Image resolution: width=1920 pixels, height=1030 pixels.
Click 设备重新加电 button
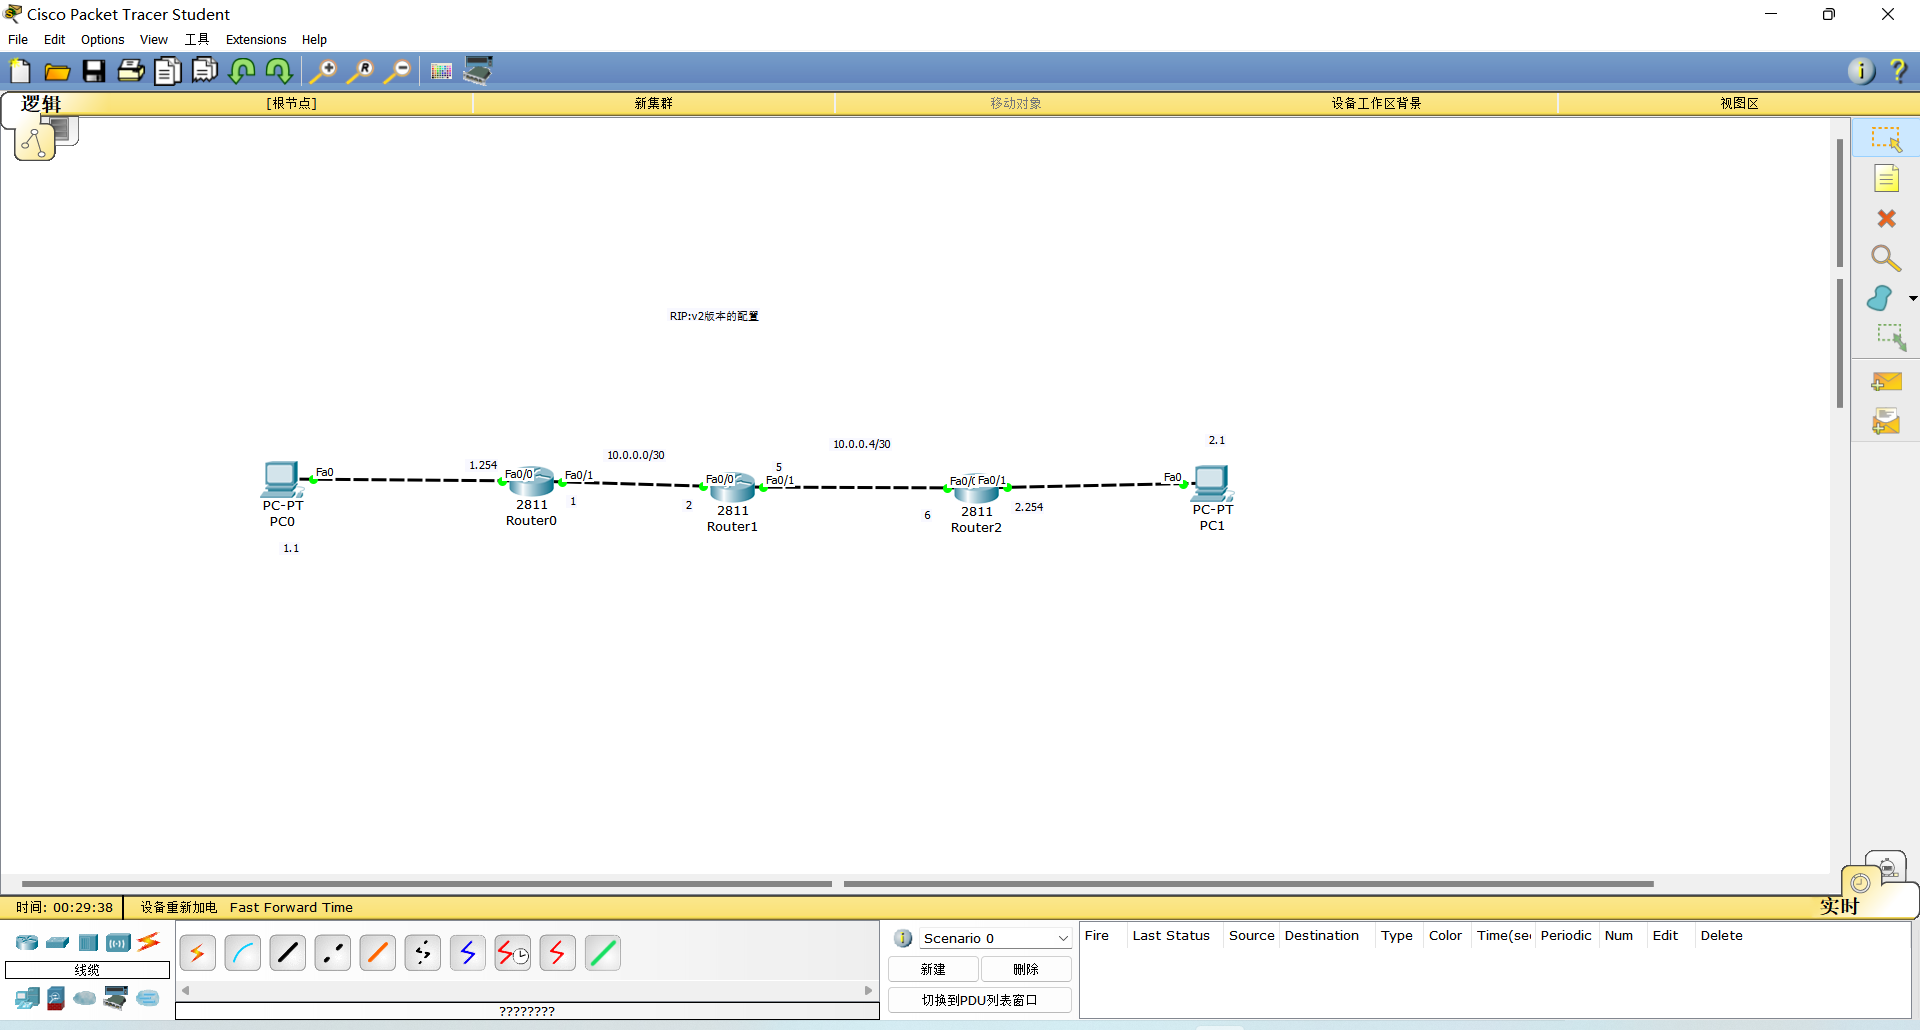pos(178,907)
